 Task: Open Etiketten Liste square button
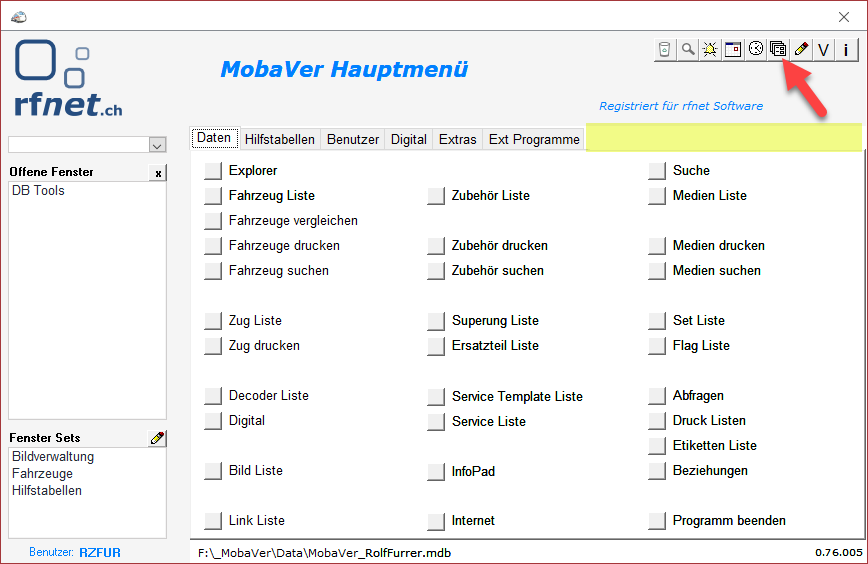[657, 446]
